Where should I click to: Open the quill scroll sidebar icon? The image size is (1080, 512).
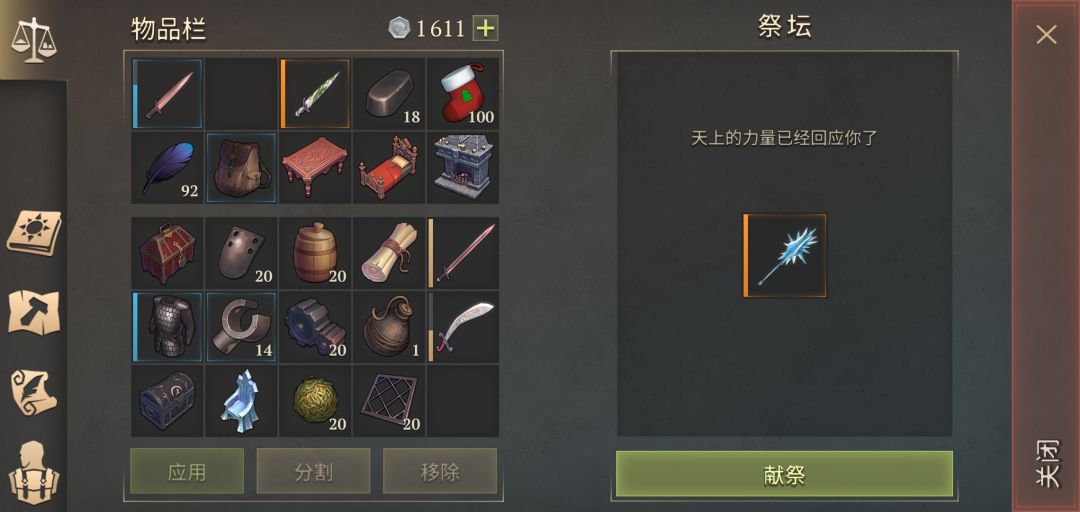tap(34, 391)
